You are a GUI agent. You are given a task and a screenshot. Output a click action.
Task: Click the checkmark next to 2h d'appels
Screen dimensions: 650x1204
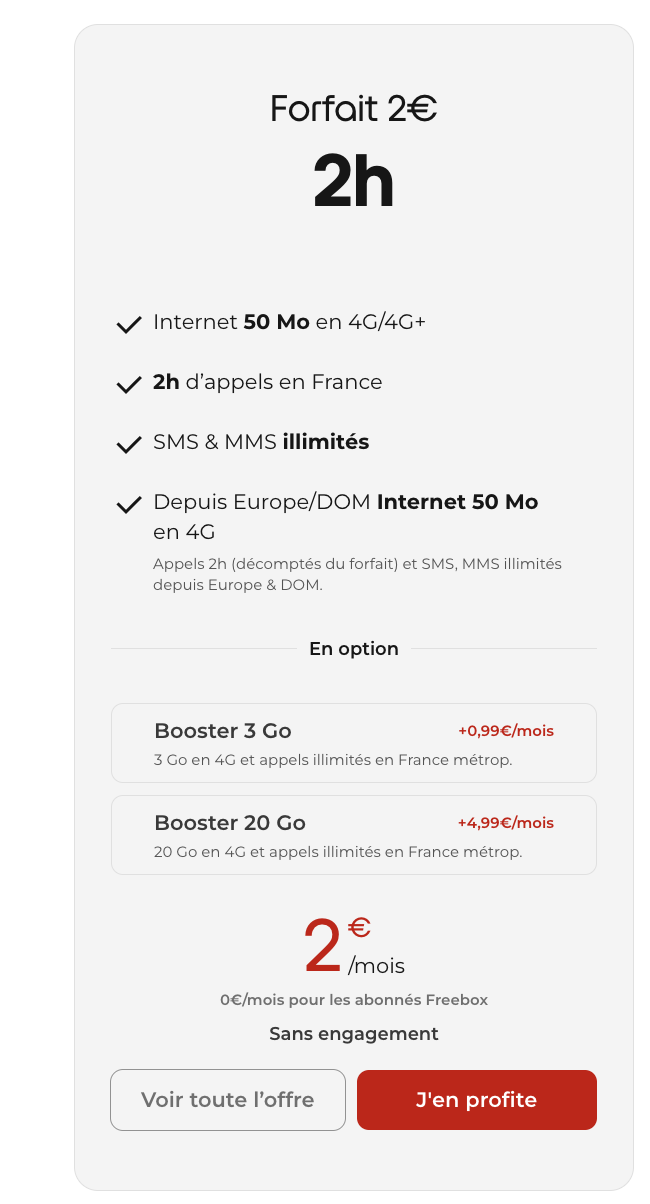click(x=128, y=385)
